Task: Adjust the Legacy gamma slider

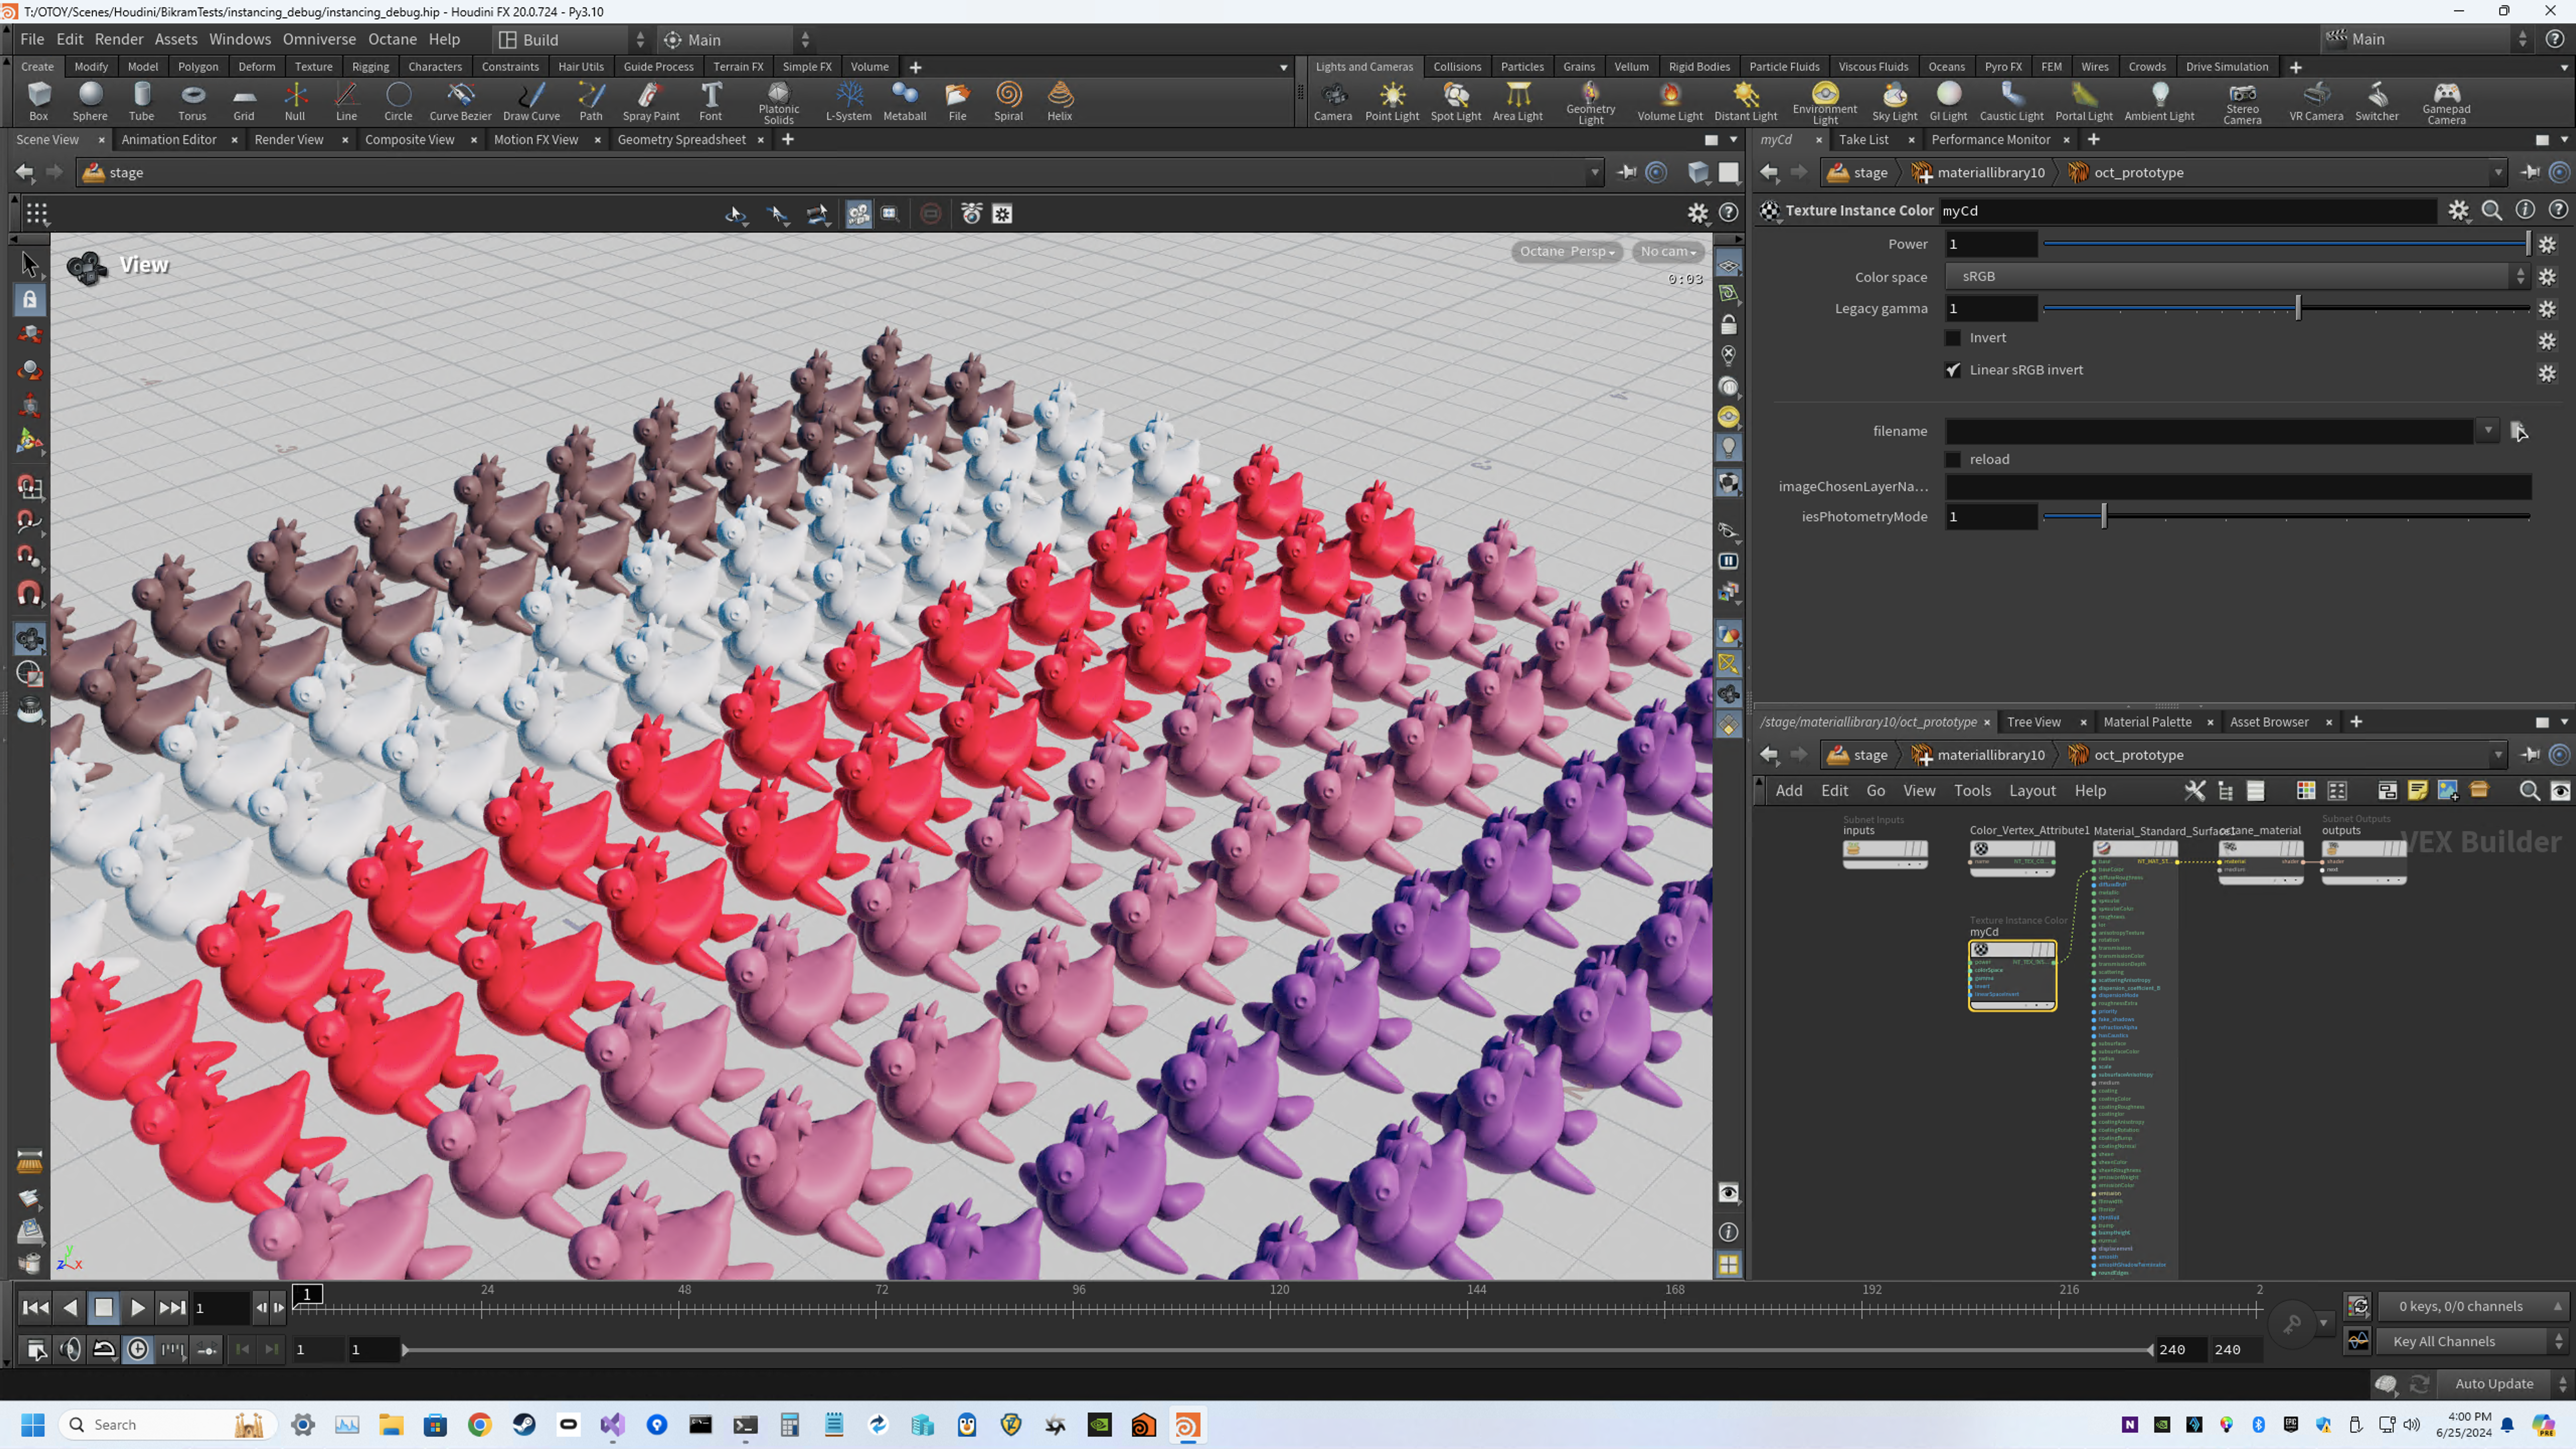Action: 2298,309
